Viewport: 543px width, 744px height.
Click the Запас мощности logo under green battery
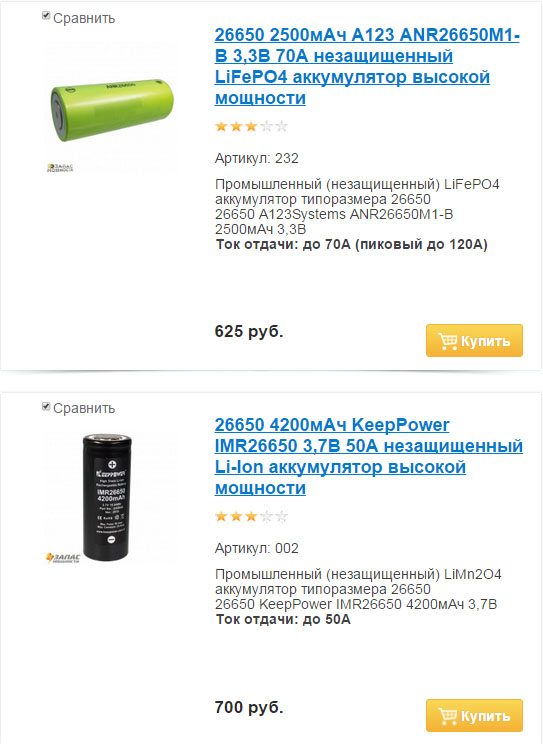point(60,167)
